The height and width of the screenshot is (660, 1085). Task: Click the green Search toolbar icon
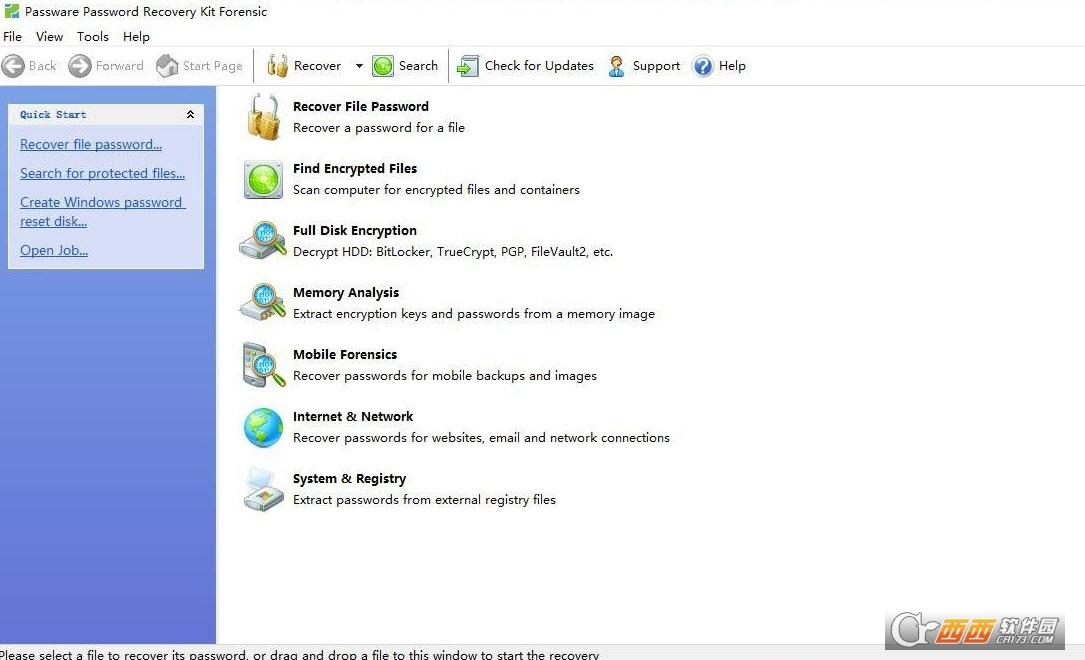tap(383, 66)
